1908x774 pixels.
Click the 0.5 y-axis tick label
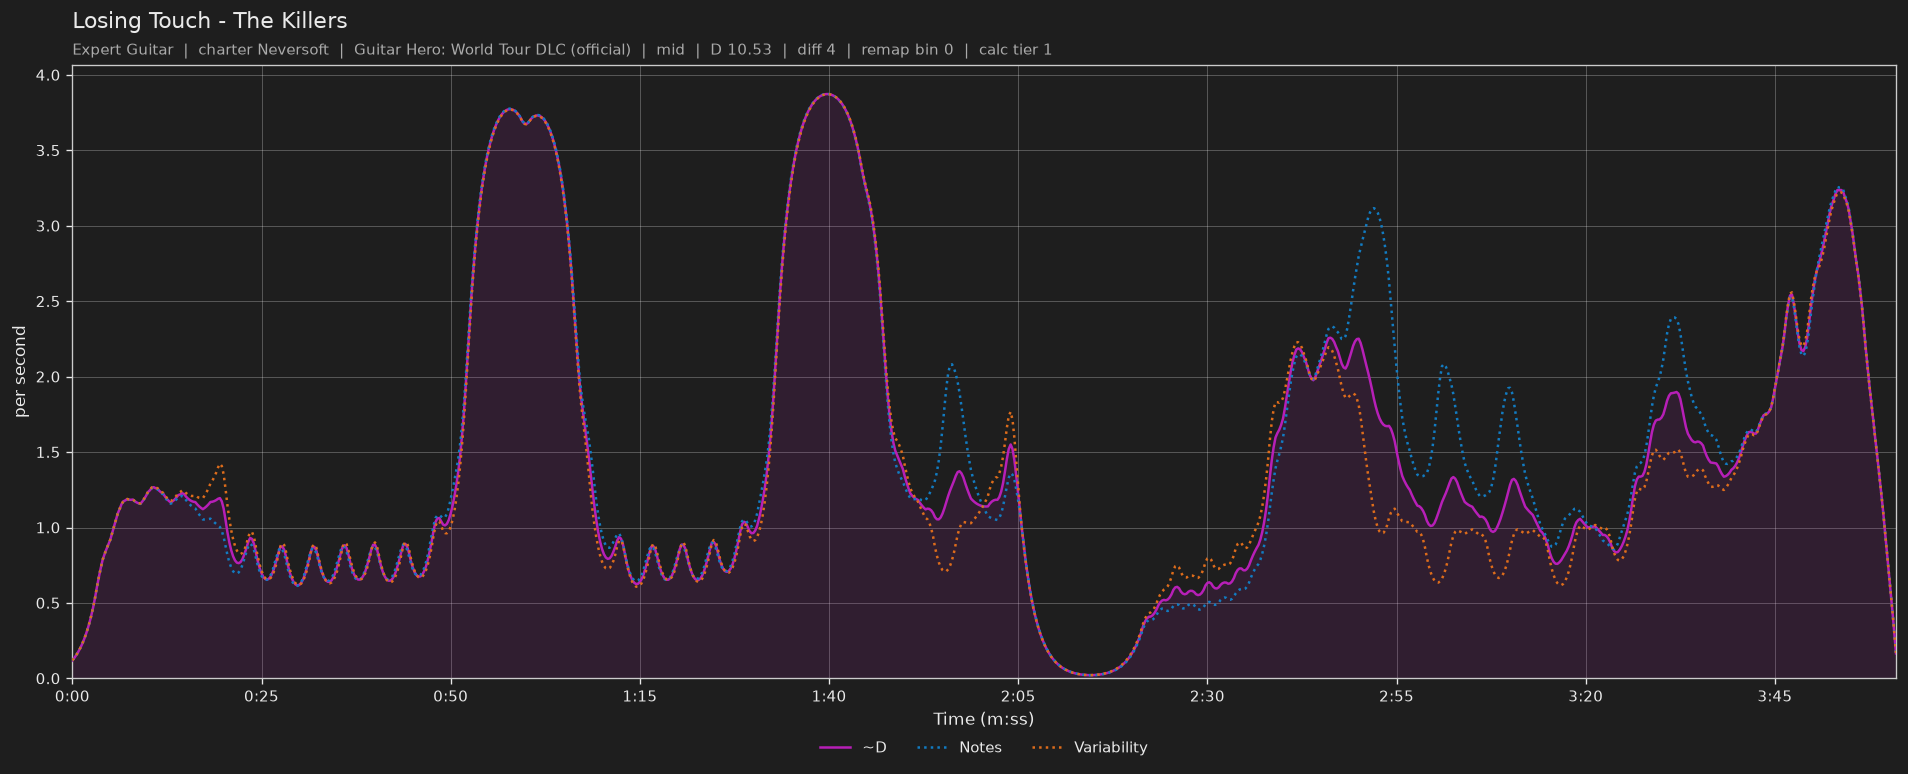click(49, 604)
